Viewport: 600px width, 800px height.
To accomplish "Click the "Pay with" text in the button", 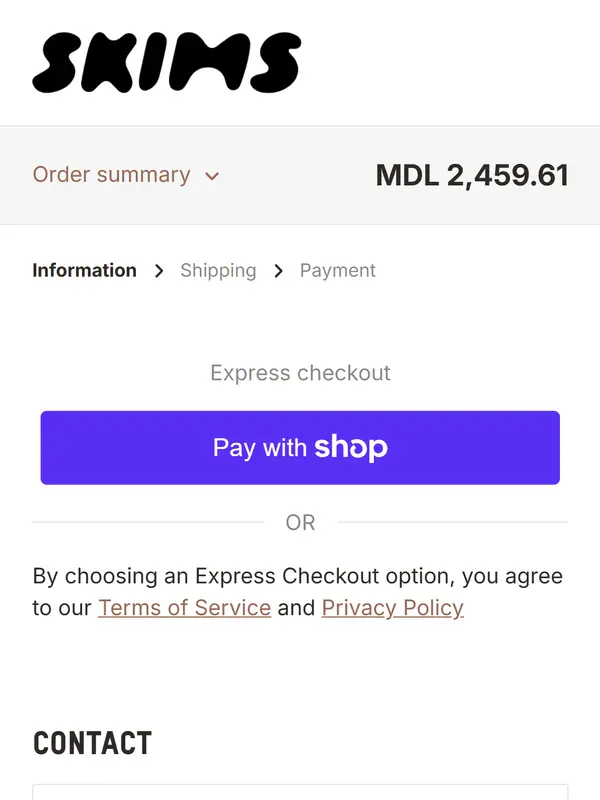I will coord(259,448).
